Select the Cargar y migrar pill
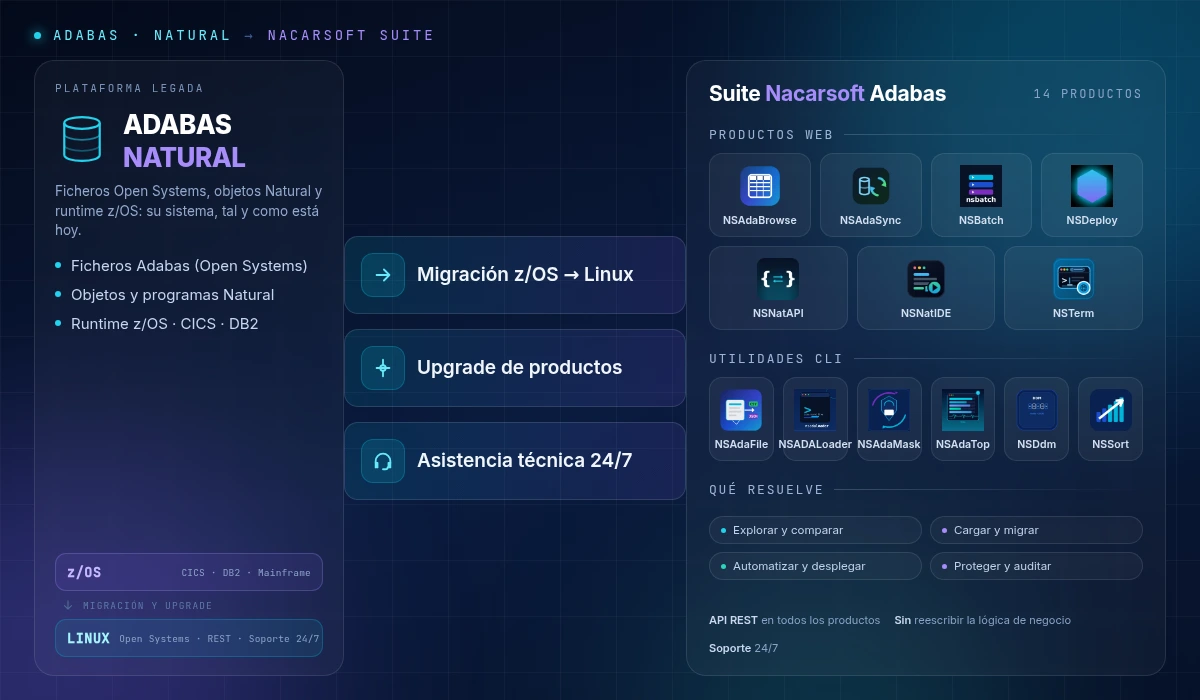 (1036, 530)
